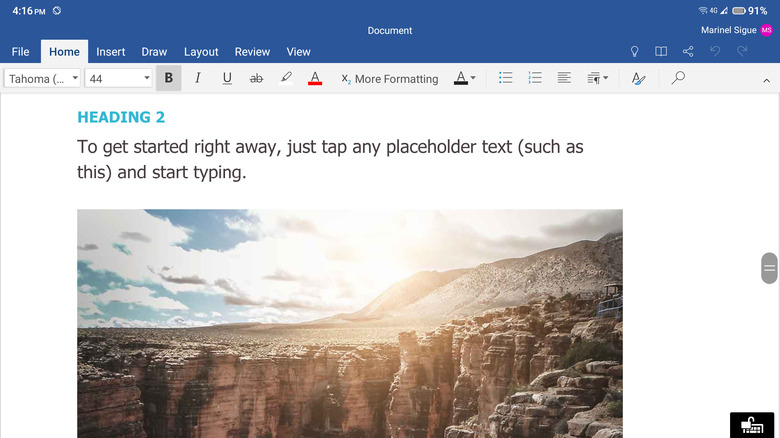Toggle Bold formatting
The height and width of the screenshot is (438, 780).
pos(168,78)
